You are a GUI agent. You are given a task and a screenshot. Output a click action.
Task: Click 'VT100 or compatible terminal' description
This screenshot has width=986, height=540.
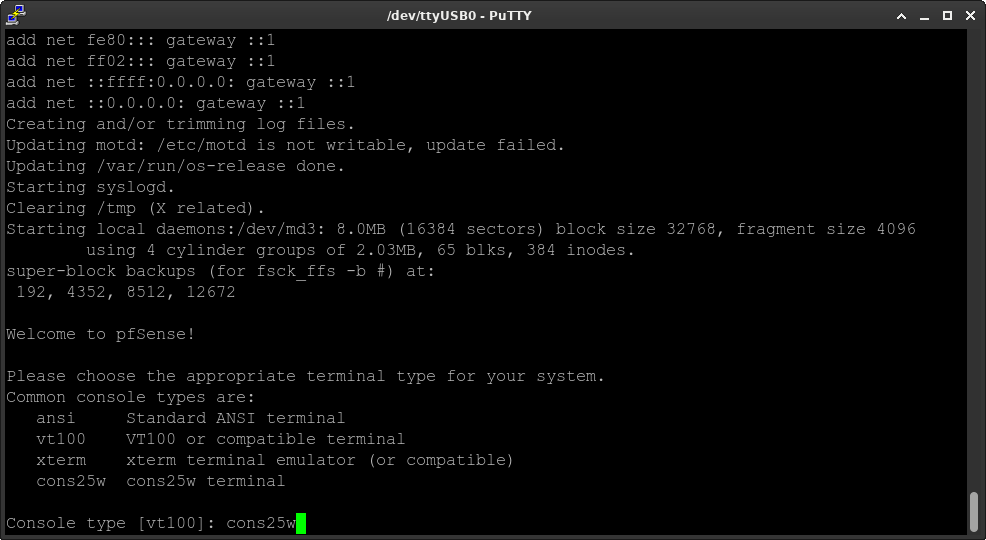265,439
